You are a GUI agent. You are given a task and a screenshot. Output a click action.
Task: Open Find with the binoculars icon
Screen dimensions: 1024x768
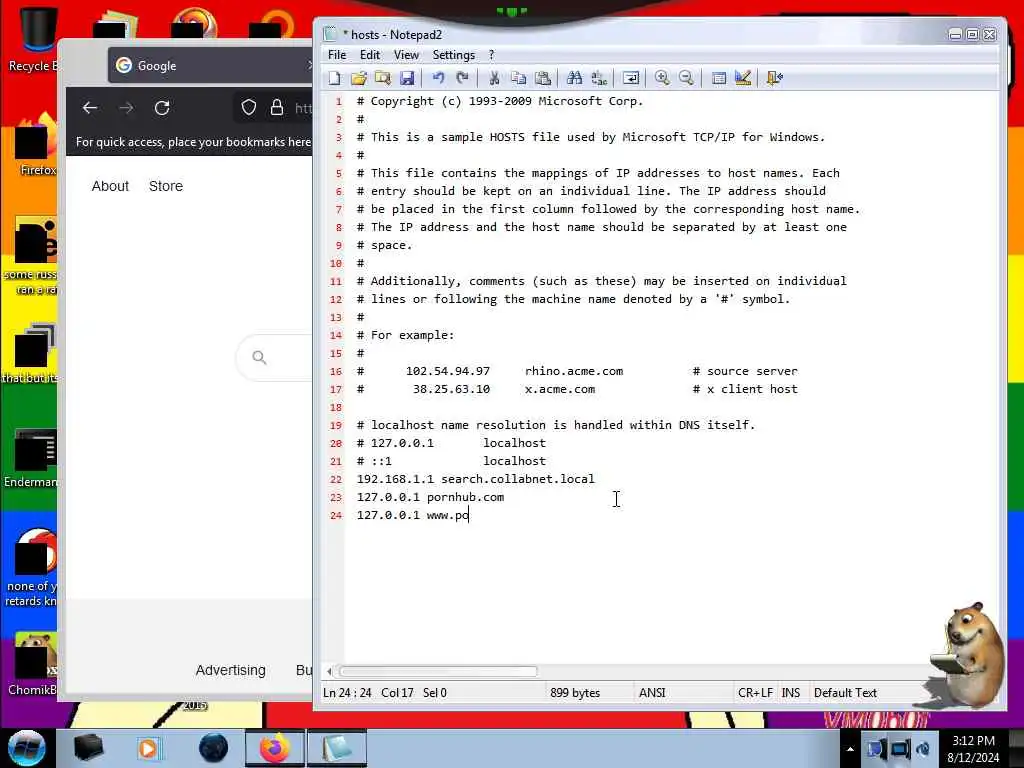click(x=575, y=78)
